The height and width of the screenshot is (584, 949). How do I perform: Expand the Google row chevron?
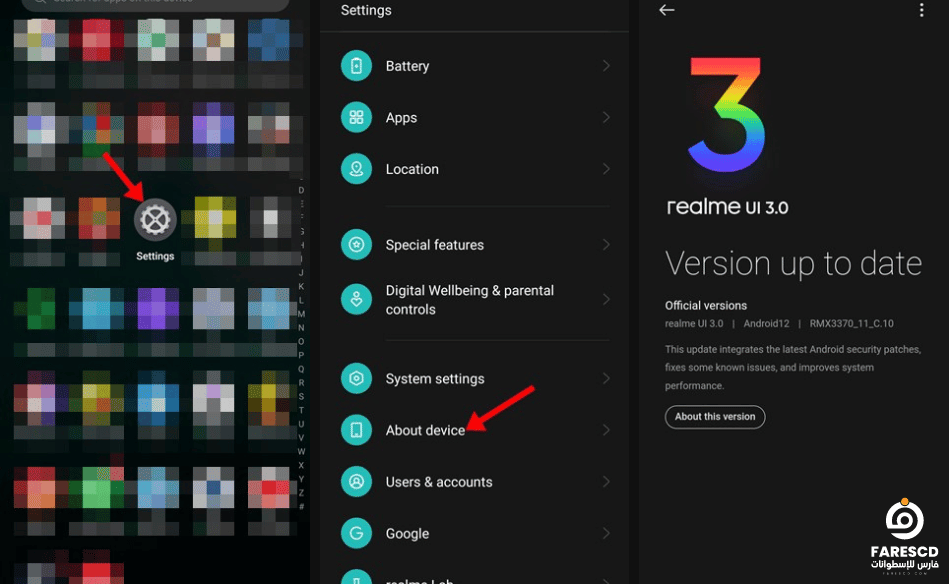(x=606, y=533)
